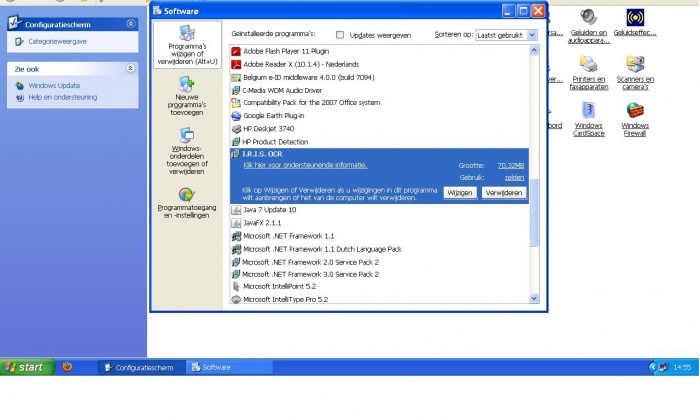Click the Adobe Reader X program icon
The width and height of the screenshot is (700, 420).
click(236, 64)
